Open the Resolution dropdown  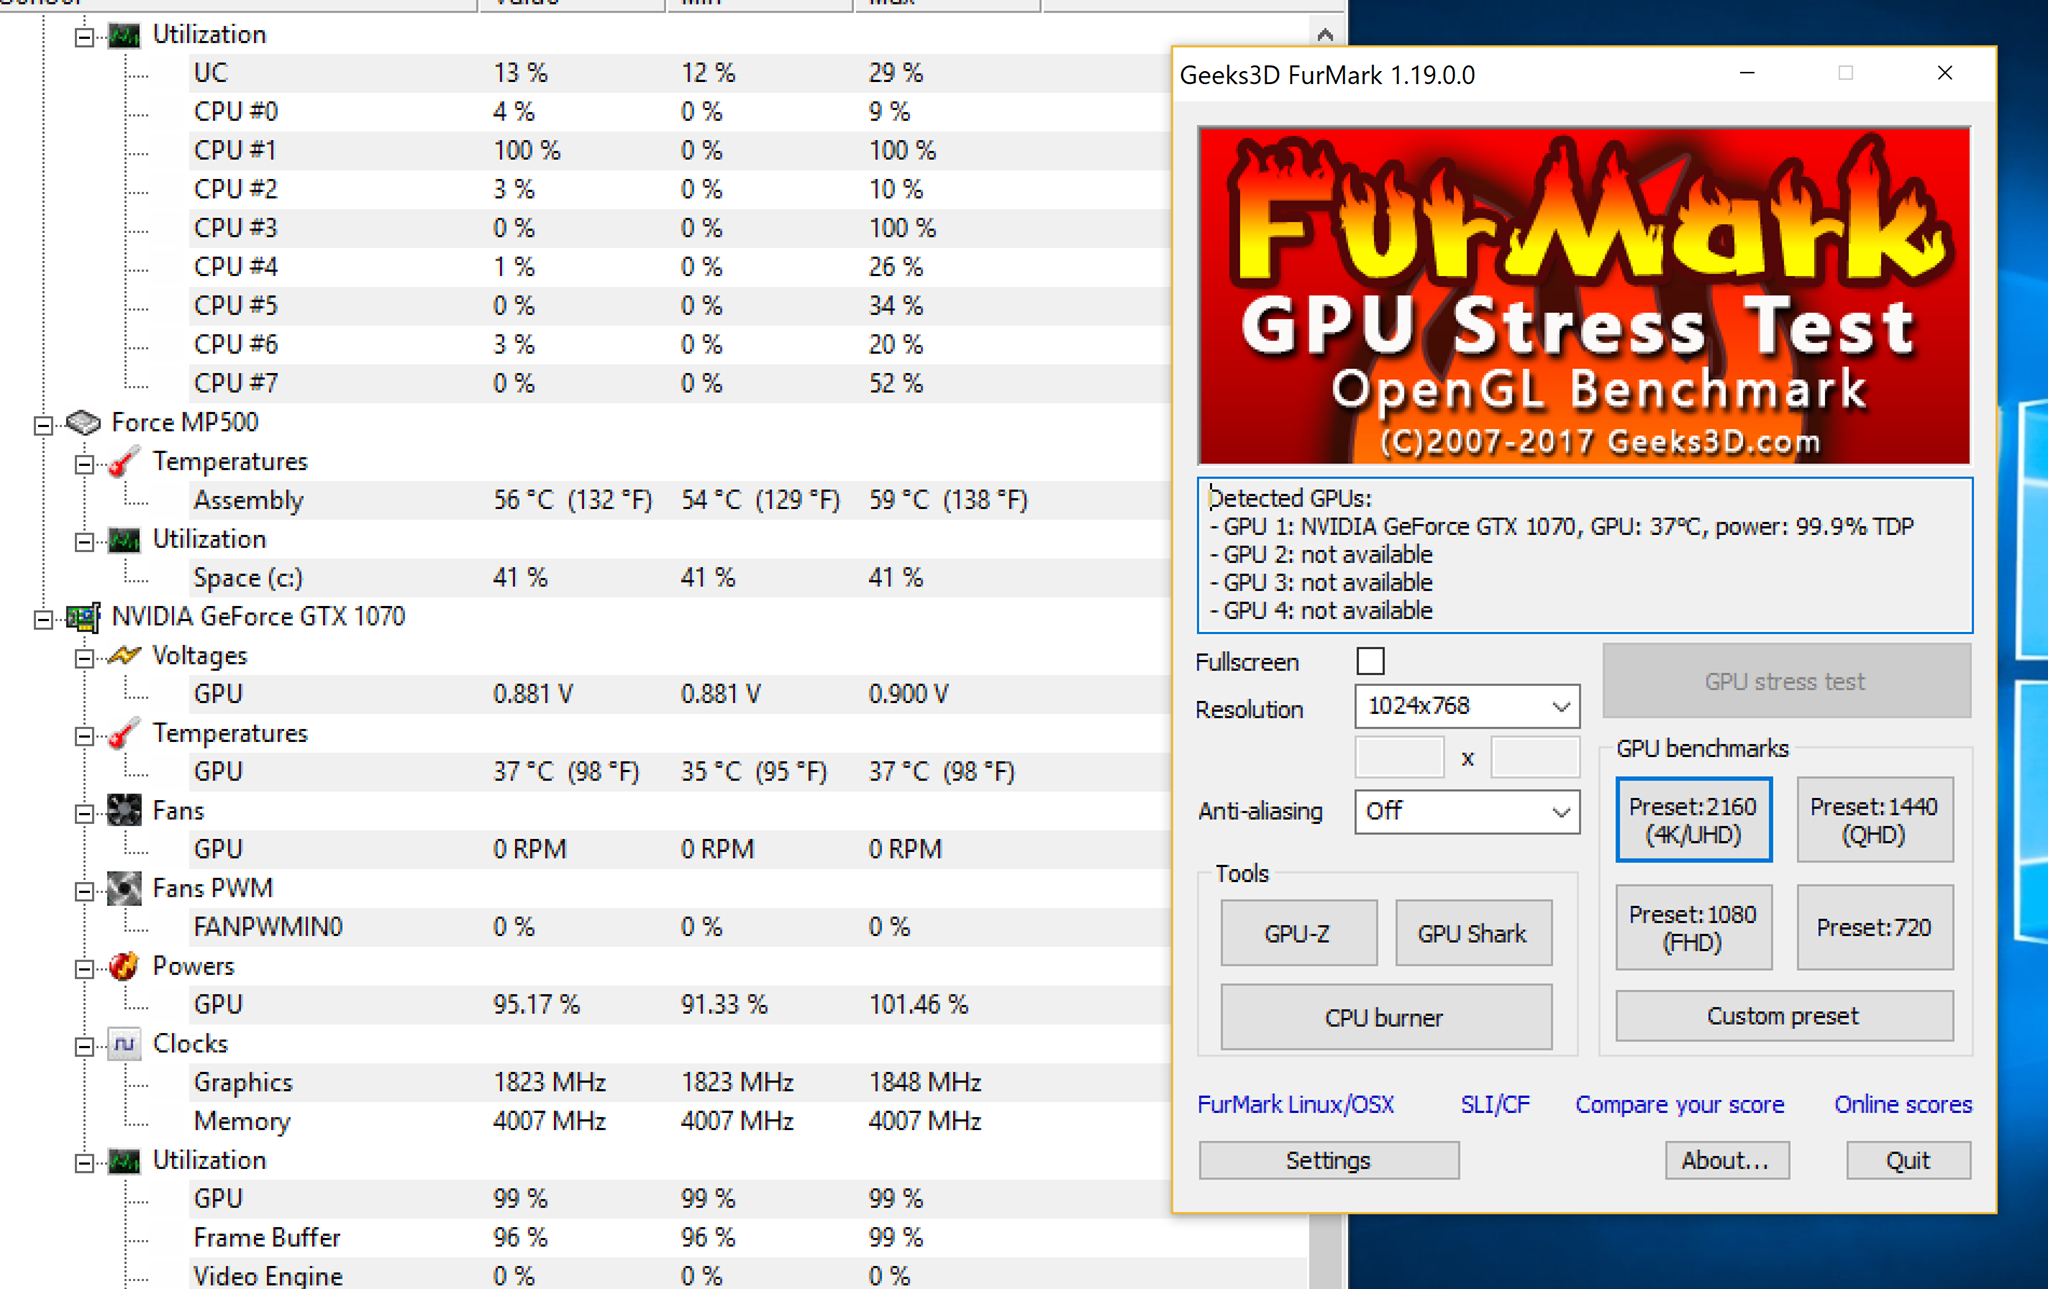coord(1467,707)
